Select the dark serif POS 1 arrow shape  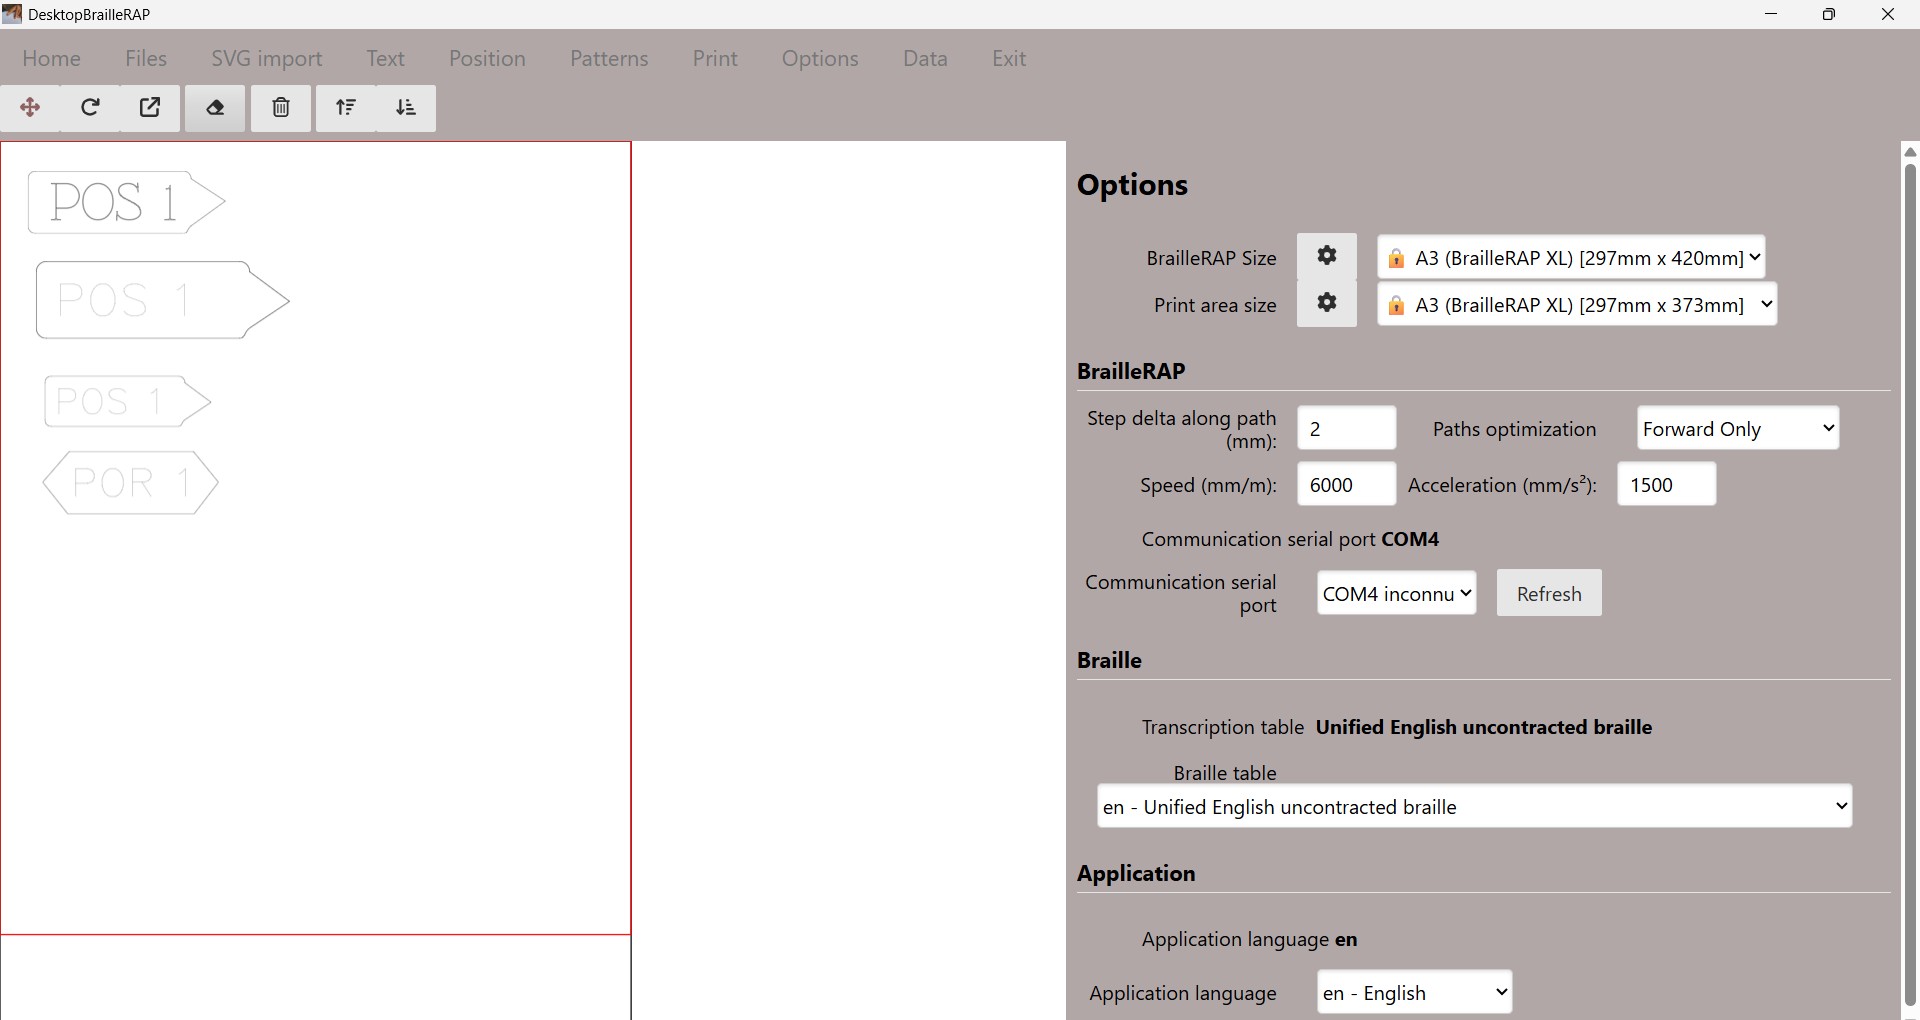coord(127,202)
